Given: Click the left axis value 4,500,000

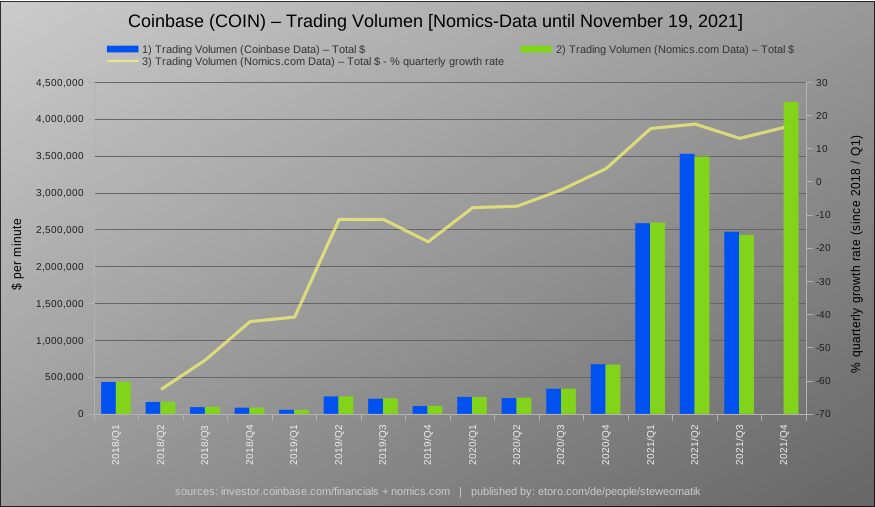Looking at the screenshot, I should 60,83.
